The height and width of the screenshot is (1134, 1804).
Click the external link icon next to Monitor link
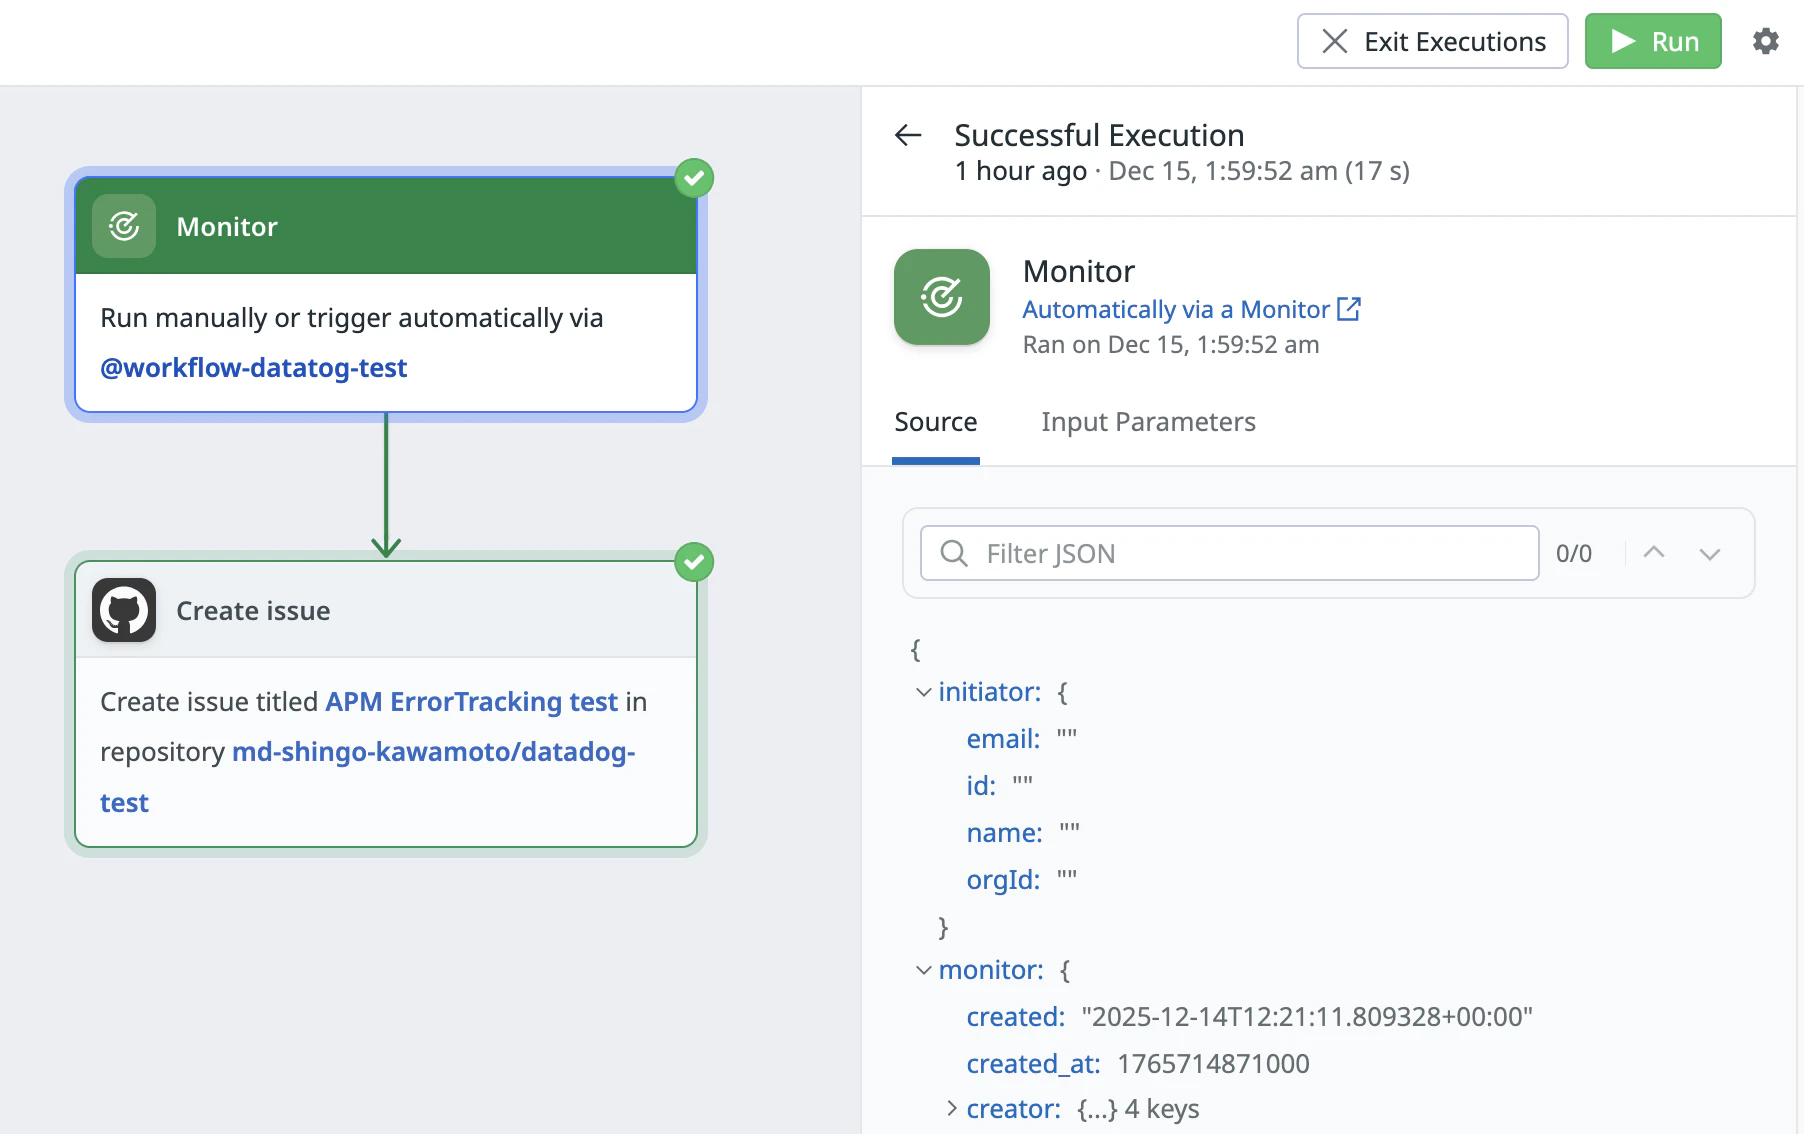[1349, 309]
